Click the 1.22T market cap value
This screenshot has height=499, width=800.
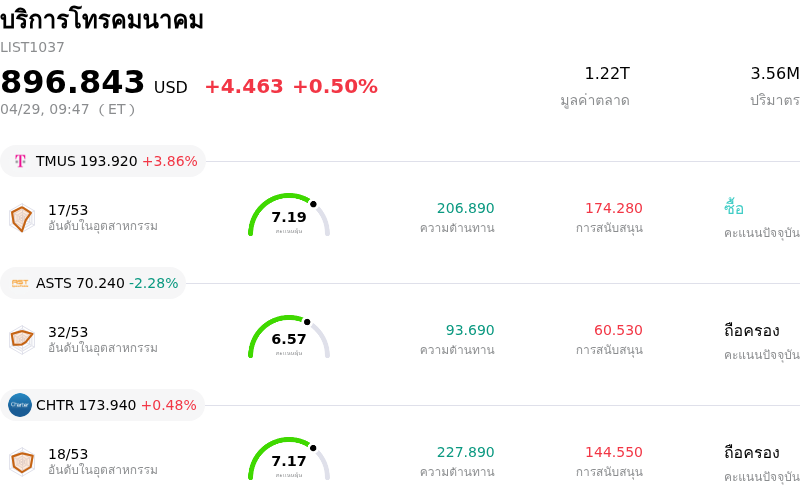[607, 73]
